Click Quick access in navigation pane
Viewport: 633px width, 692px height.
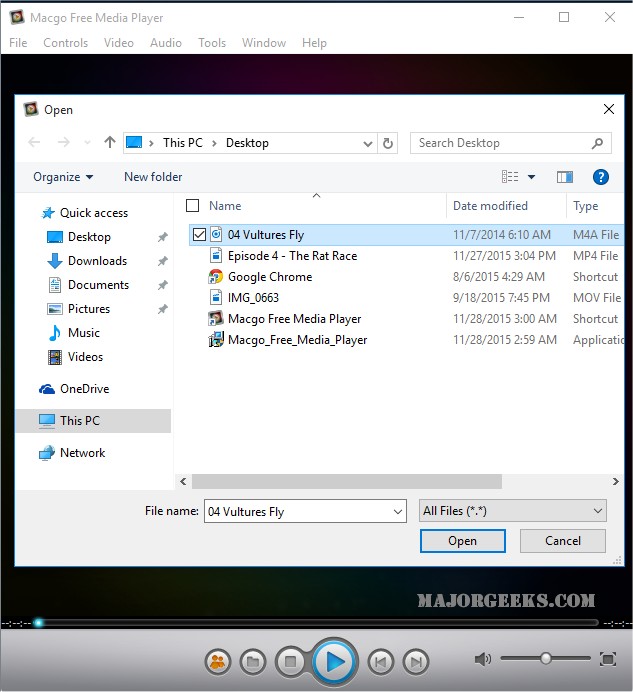tap(94, 213)
